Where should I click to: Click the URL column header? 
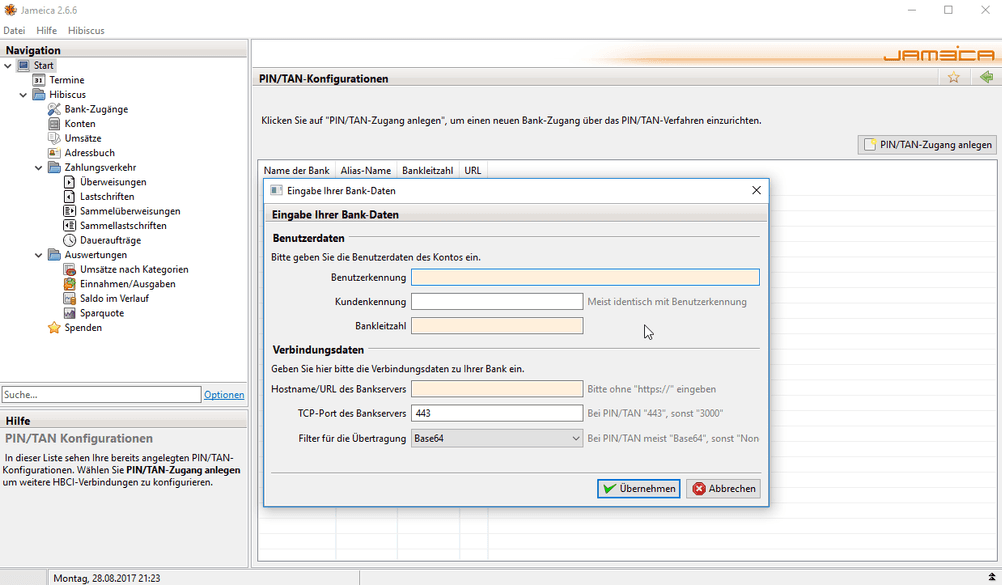pos(473,171)
